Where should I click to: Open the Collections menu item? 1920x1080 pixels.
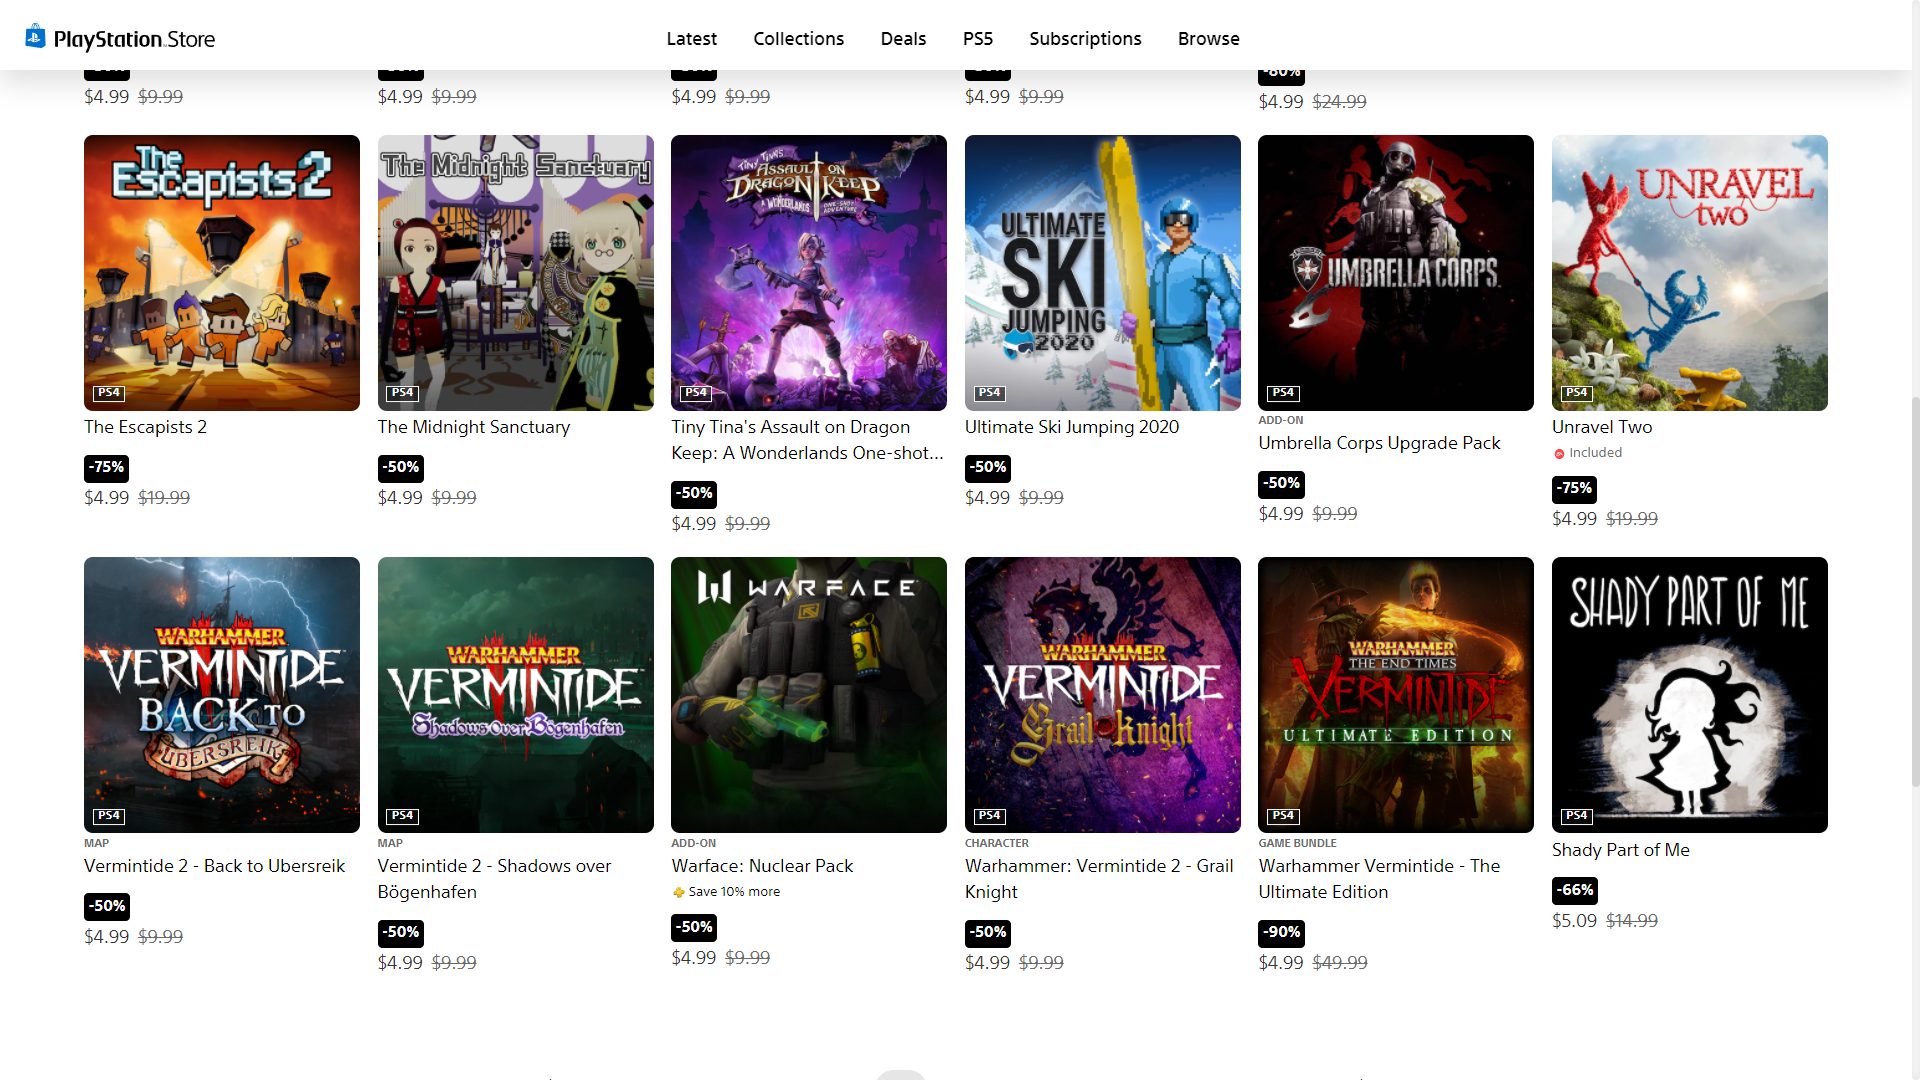point(798,38)
